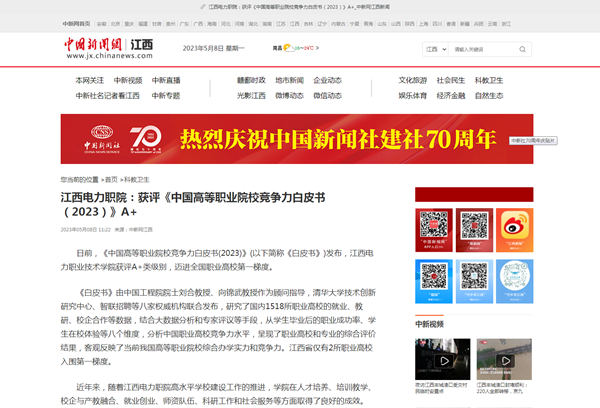
Task: Click the link icon beside the page title
Action: tap(203, 7)
